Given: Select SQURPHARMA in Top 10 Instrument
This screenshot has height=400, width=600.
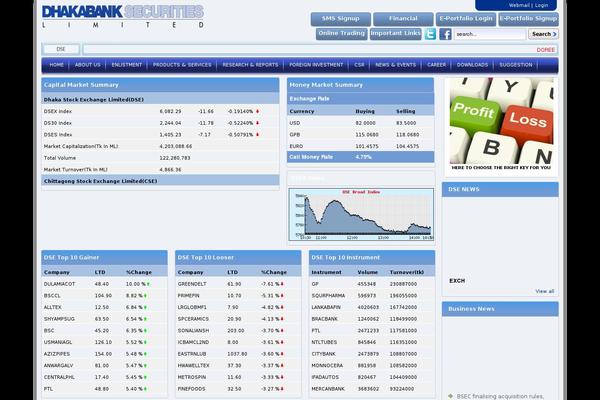Looking at the screenshot, I should pos(328,296).
